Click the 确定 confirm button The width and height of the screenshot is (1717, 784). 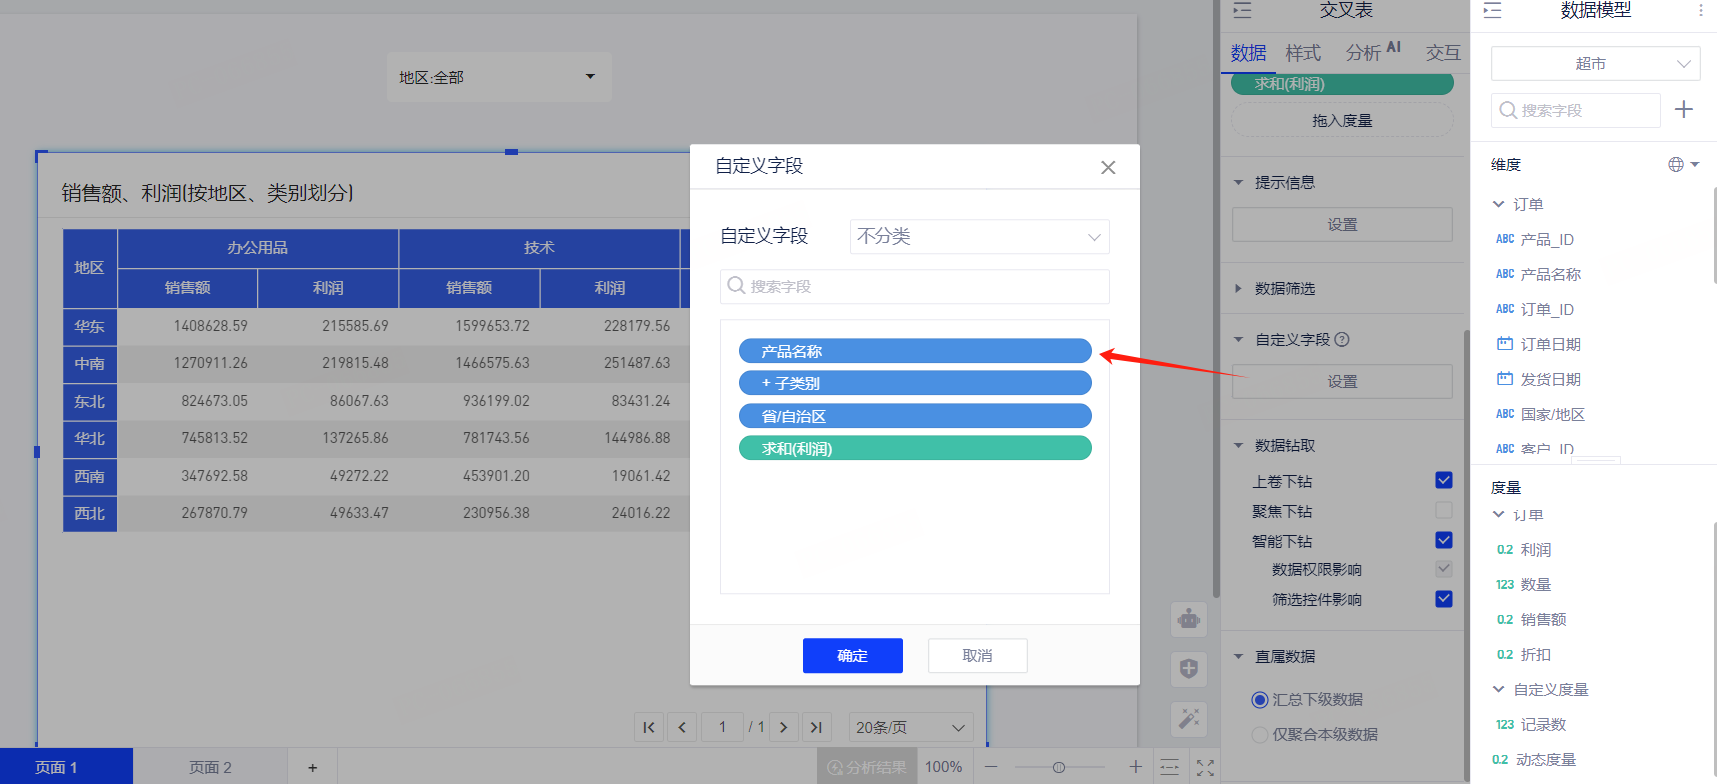coord(852,656)
